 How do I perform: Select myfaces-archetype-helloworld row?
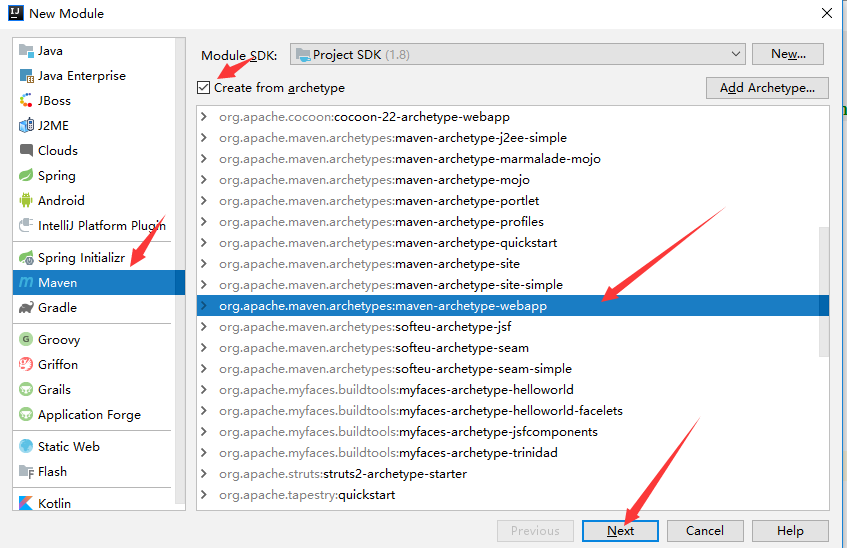513,390
